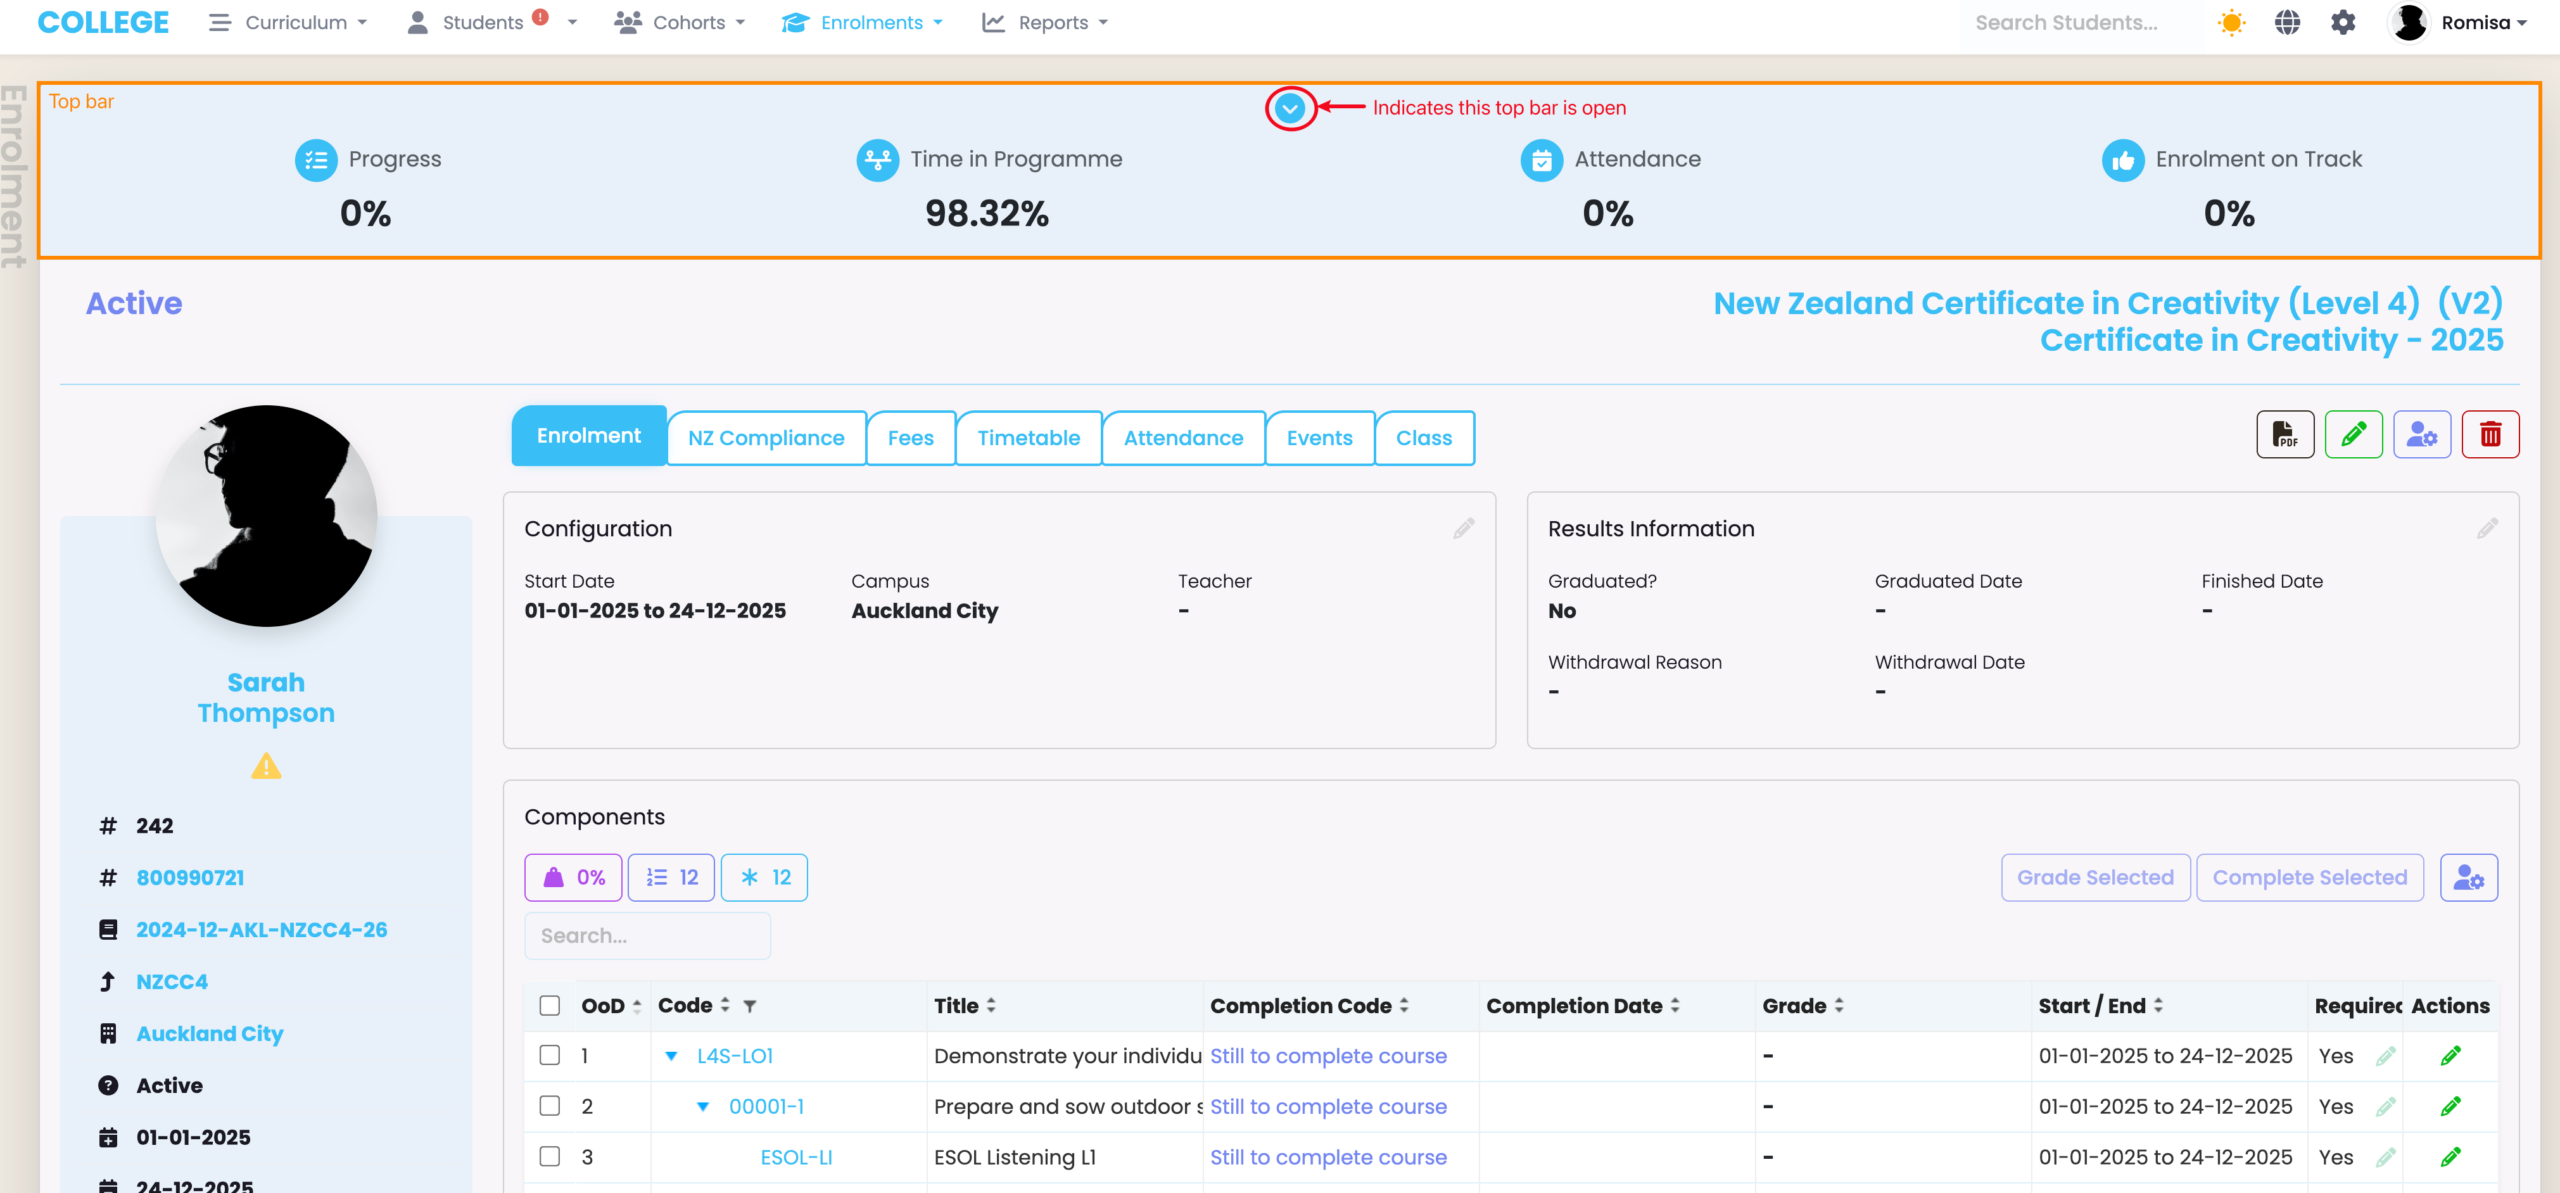Open the globe language icon
Image resolution: width=2560 pixels, height=1193 pixels.
2288,22
